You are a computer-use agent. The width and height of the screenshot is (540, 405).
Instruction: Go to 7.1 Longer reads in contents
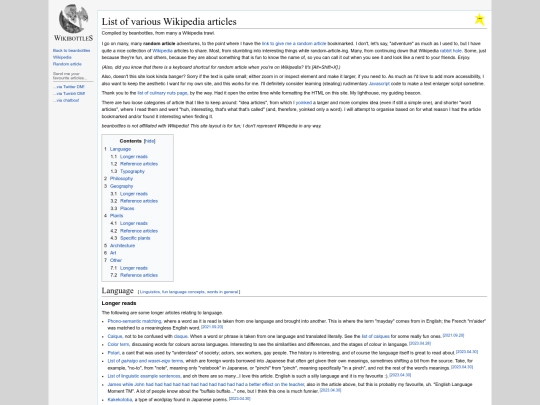(134, 268)
